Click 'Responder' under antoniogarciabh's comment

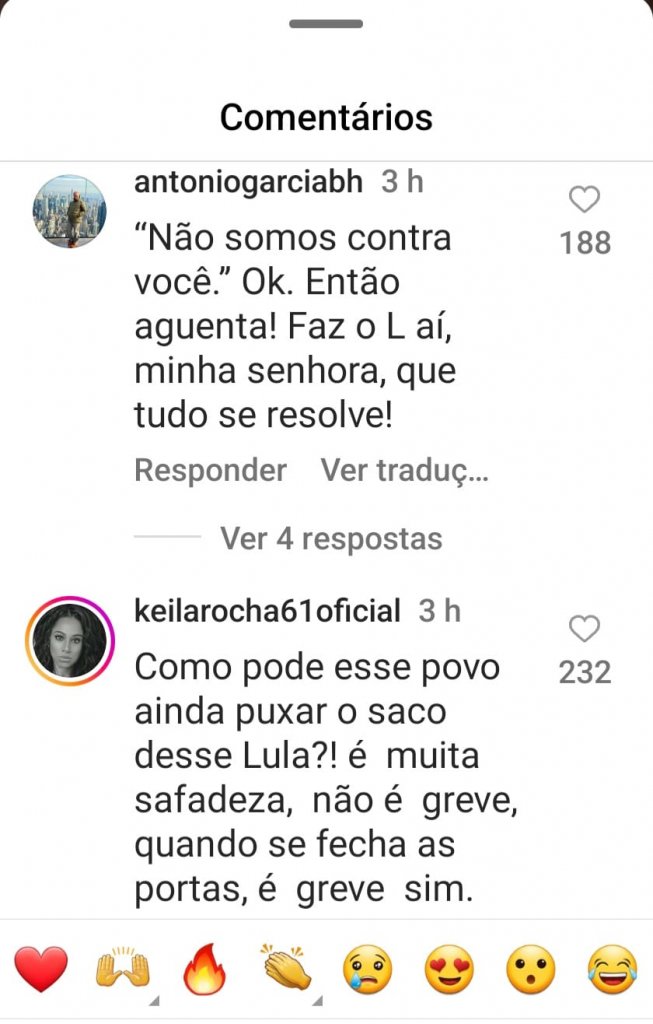click(210, 470)
